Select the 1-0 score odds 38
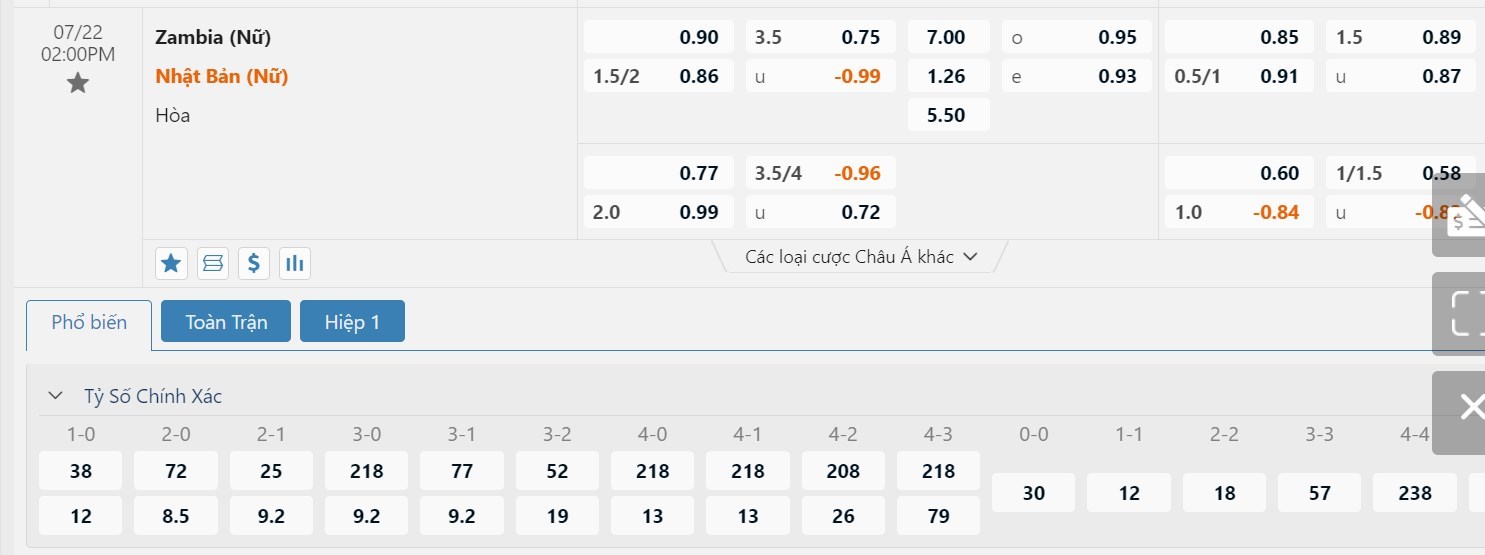Image resolution: width=1485 pixels, height=555 pixels. click(81, 471)
